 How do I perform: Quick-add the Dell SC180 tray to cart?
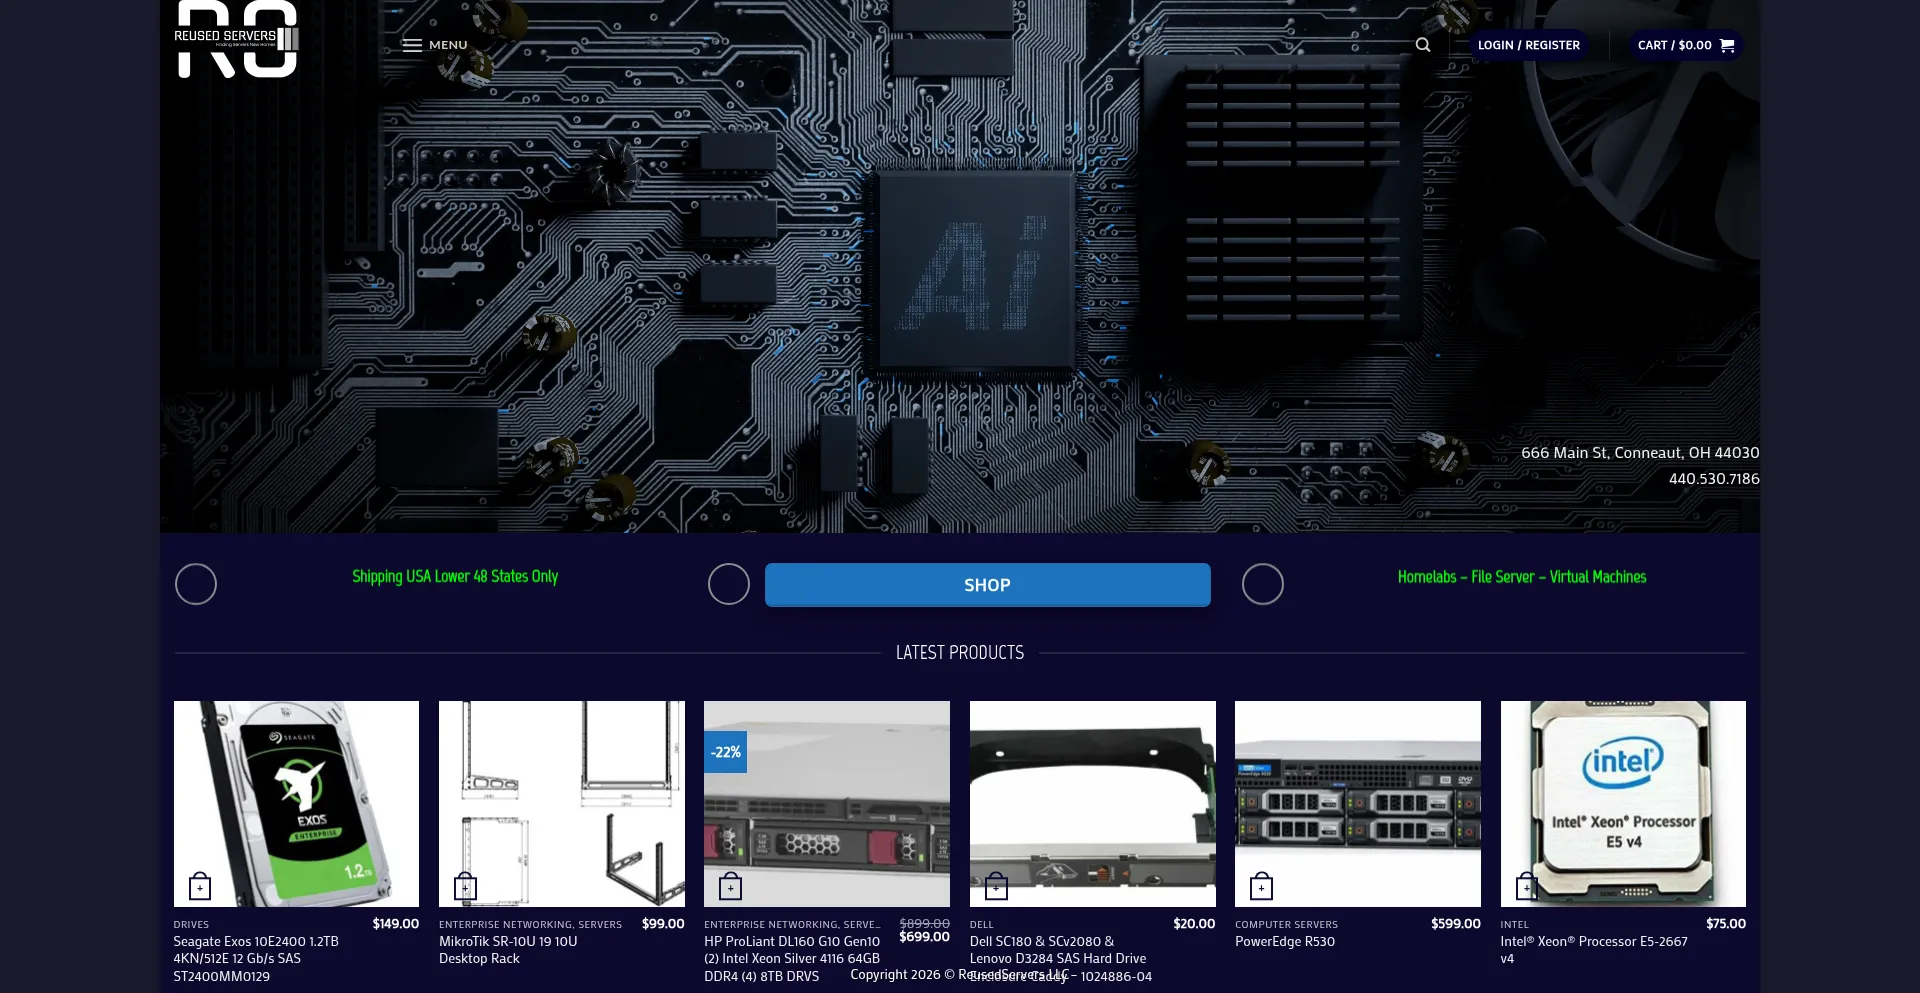pyautogui.click(x=996, y=886)
